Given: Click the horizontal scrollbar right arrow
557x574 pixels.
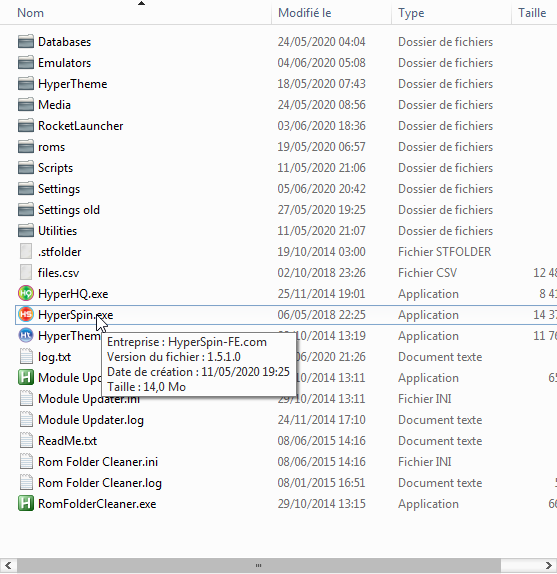Looking at the screenshot, I should [x=549, y=565].
